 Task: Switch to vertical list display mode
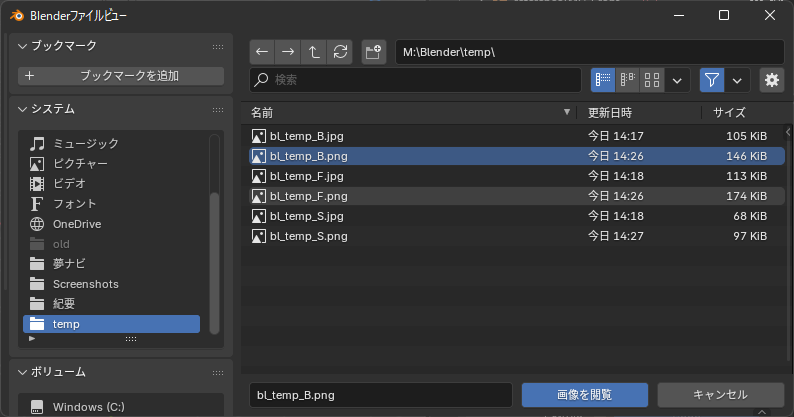603,80
